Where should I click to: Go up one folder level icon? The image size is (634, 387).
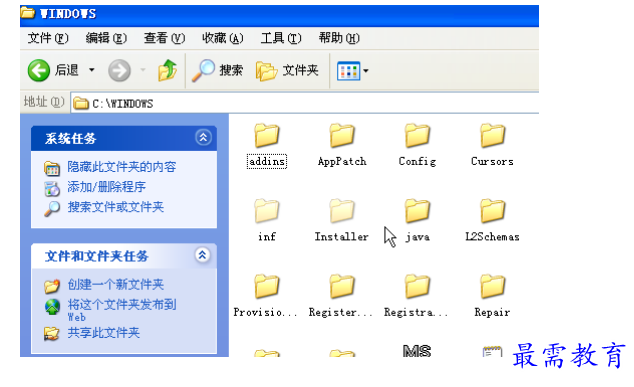tap(167, 70)
